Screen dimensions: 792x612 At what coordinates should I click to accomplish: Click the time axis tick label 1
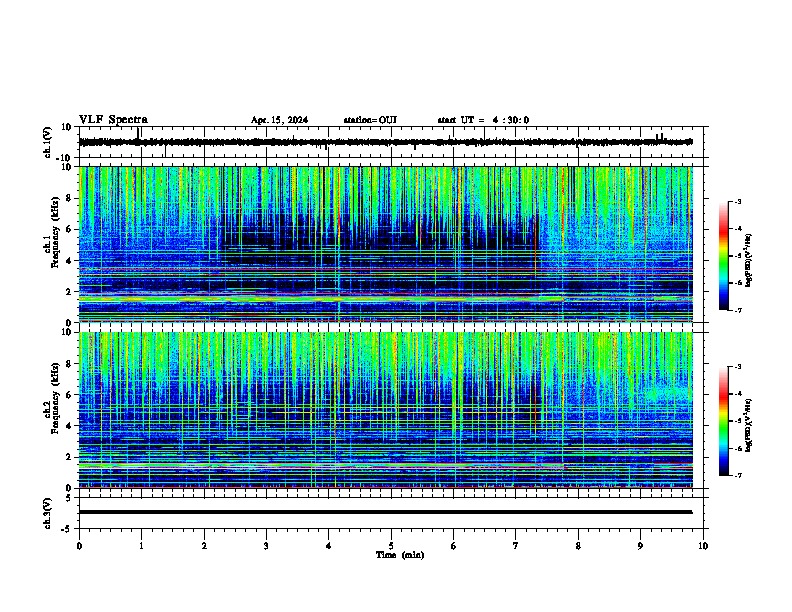(141, 546)
